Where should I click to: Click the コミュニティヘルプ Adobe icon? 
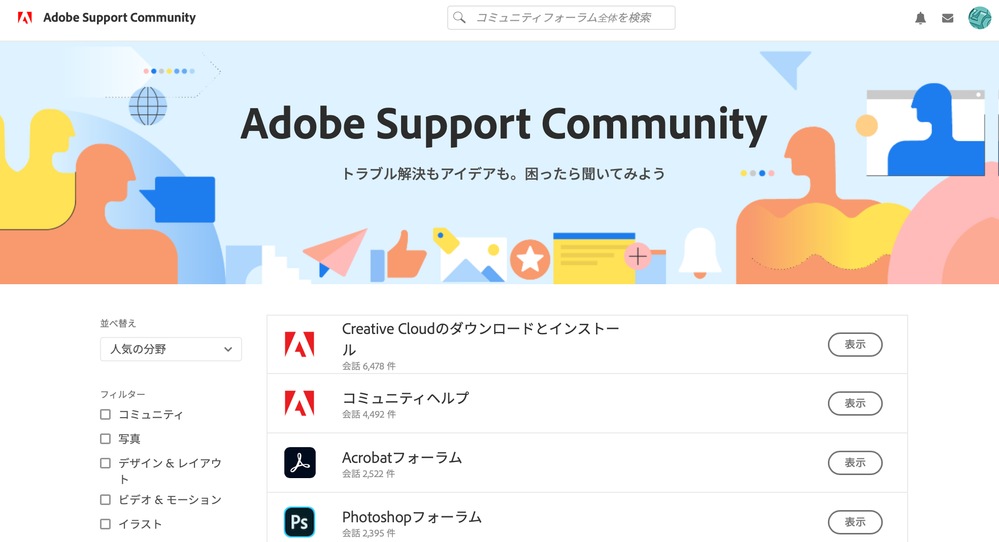(x=299, y=403)
